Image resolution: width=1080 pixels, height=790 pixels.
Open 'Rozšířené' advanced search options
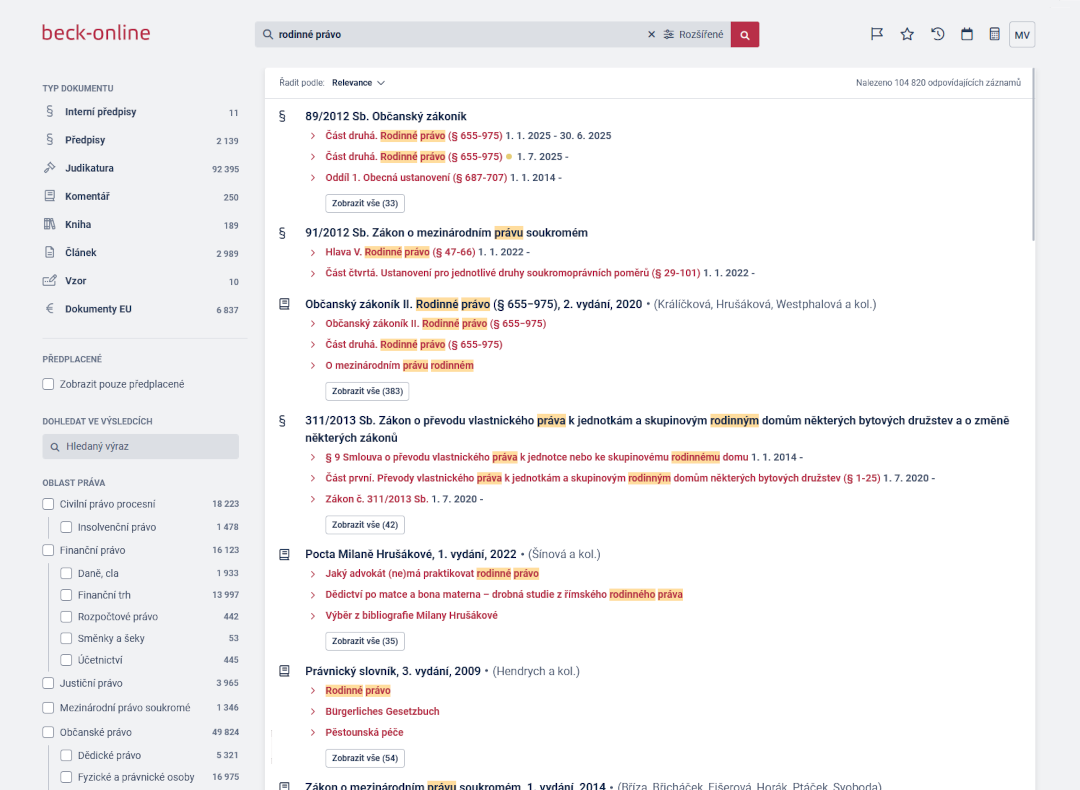693,34
